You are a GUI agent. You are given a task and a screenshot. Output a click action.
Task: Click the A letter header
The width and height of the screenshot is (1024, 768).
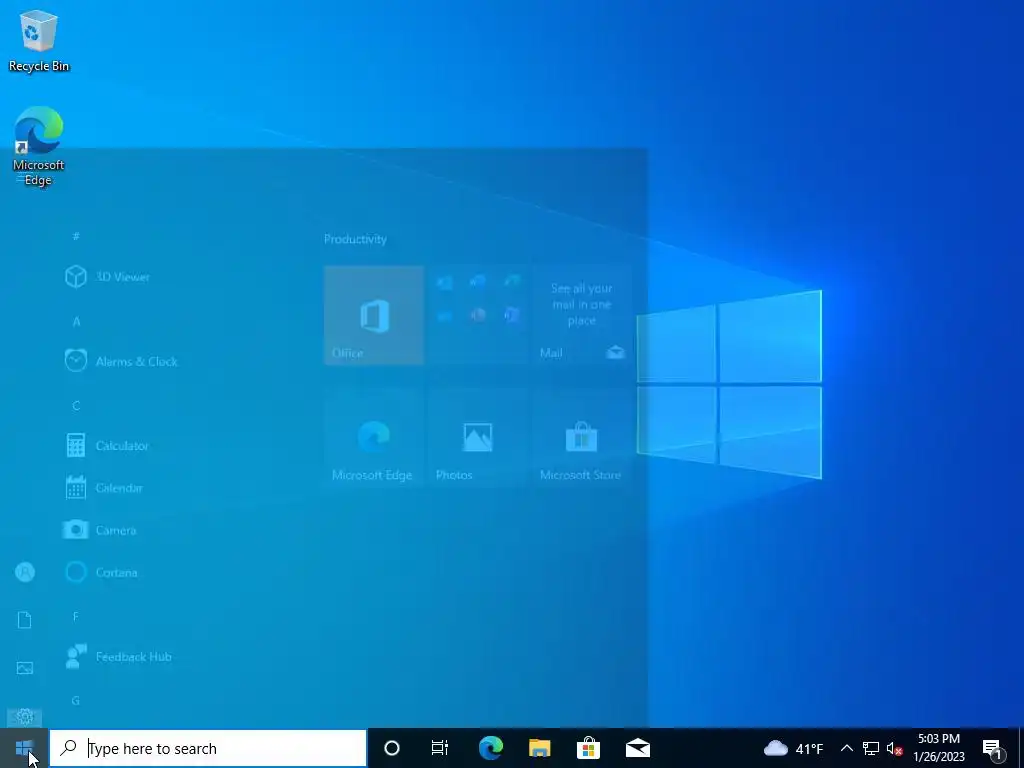click(76, 321)
